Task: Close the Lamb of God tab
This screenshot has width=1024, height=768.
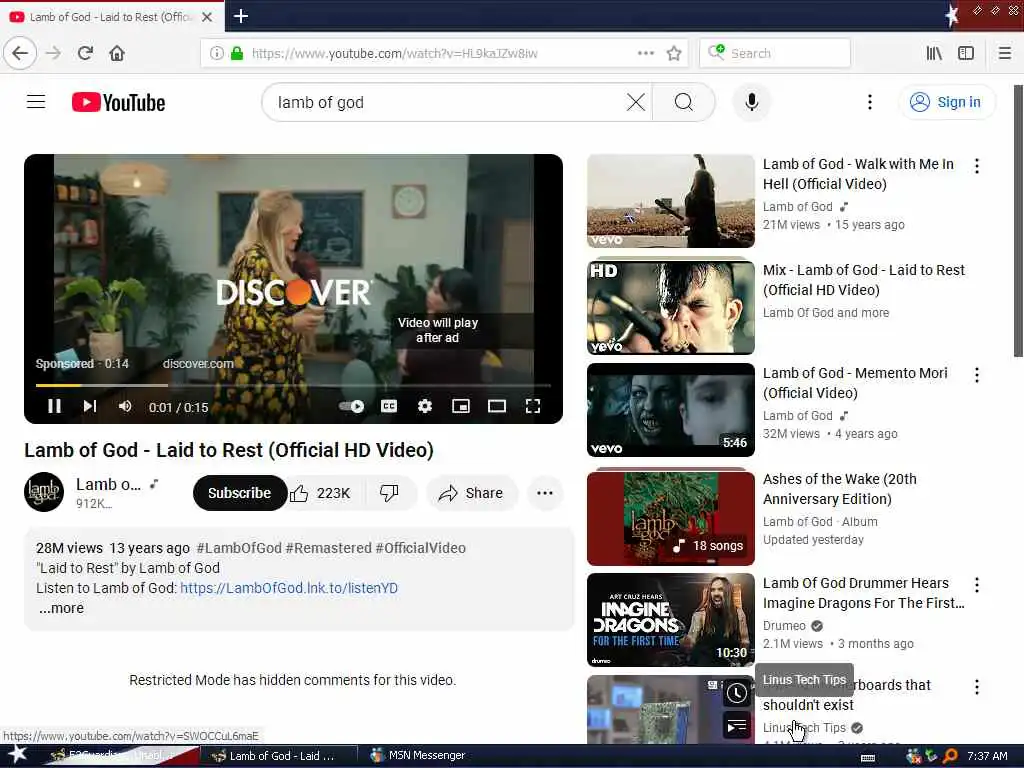Action: pos(207,17)
